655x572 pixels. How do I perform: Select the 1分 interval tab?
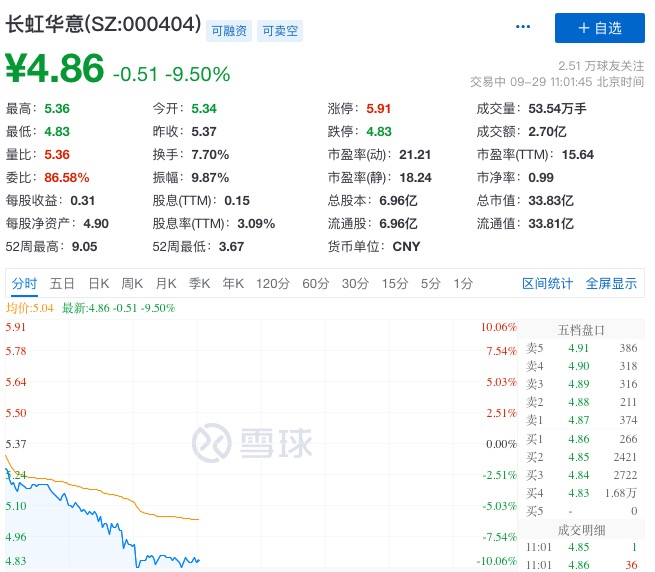click(x=463, y=284)
